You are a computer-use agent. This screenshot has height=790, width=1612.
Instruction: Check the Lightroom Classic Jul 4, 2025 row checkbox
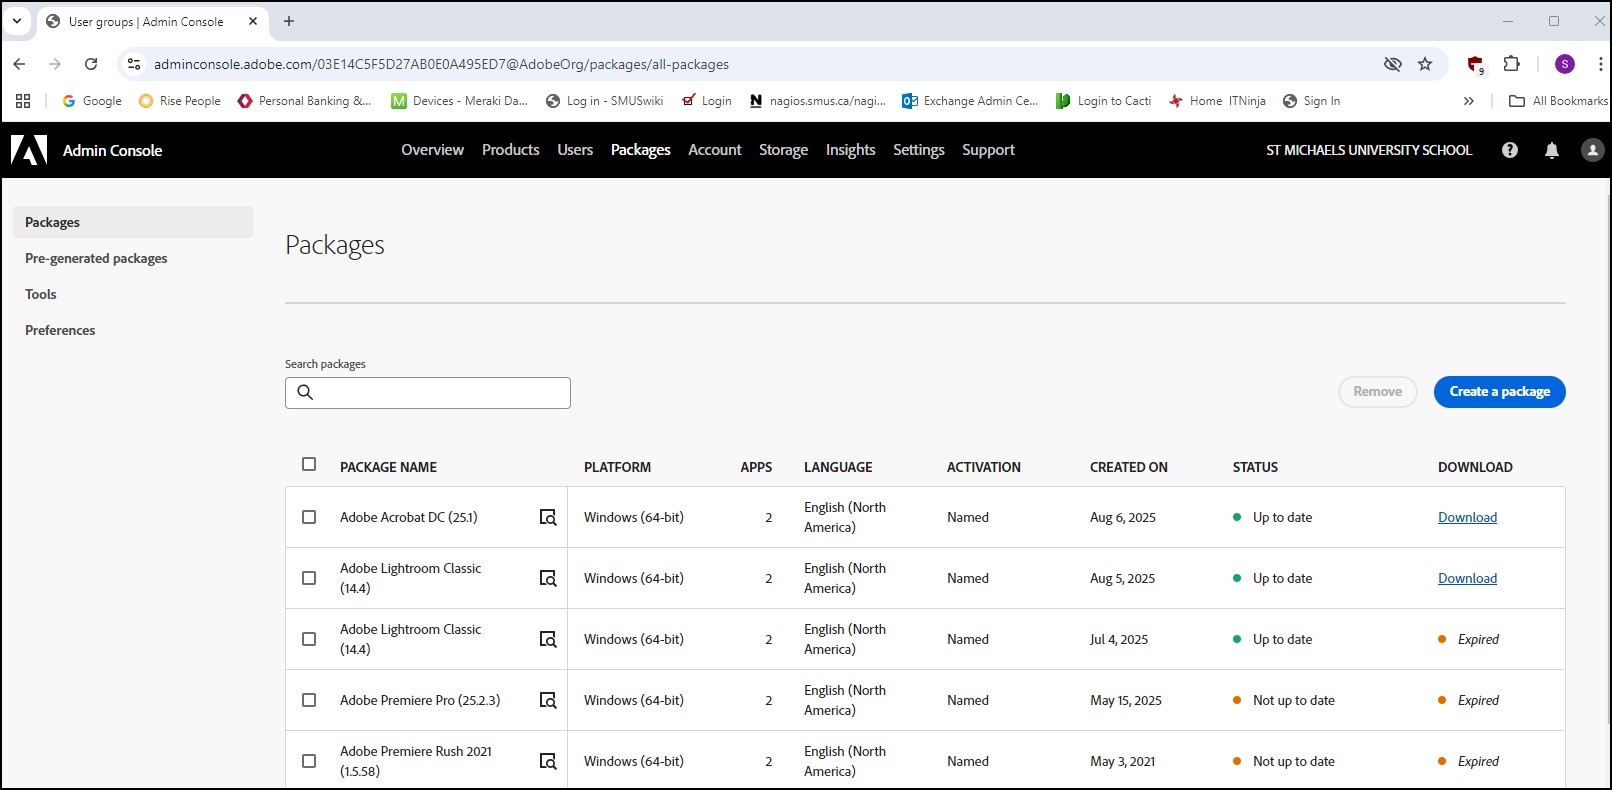309,639
